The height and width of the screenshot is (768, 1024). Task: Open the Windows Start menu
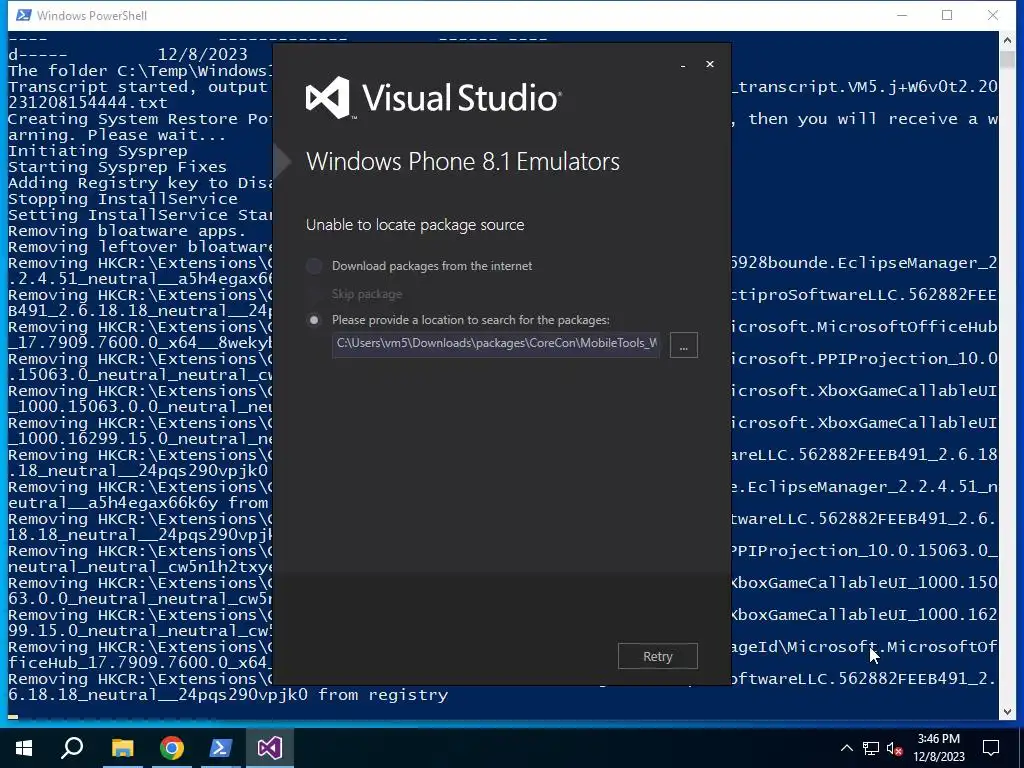24,748
